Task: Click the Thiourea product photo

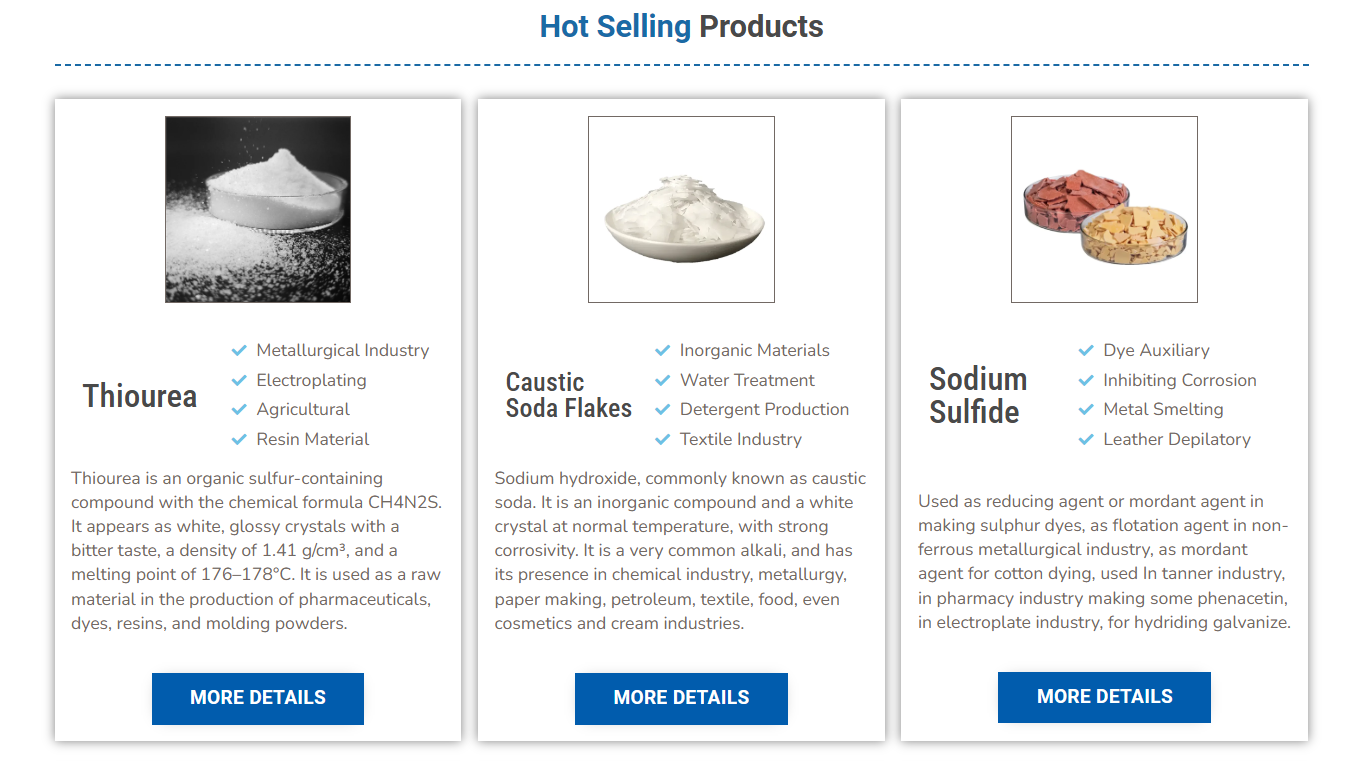Action: click(x=258, y=209)
